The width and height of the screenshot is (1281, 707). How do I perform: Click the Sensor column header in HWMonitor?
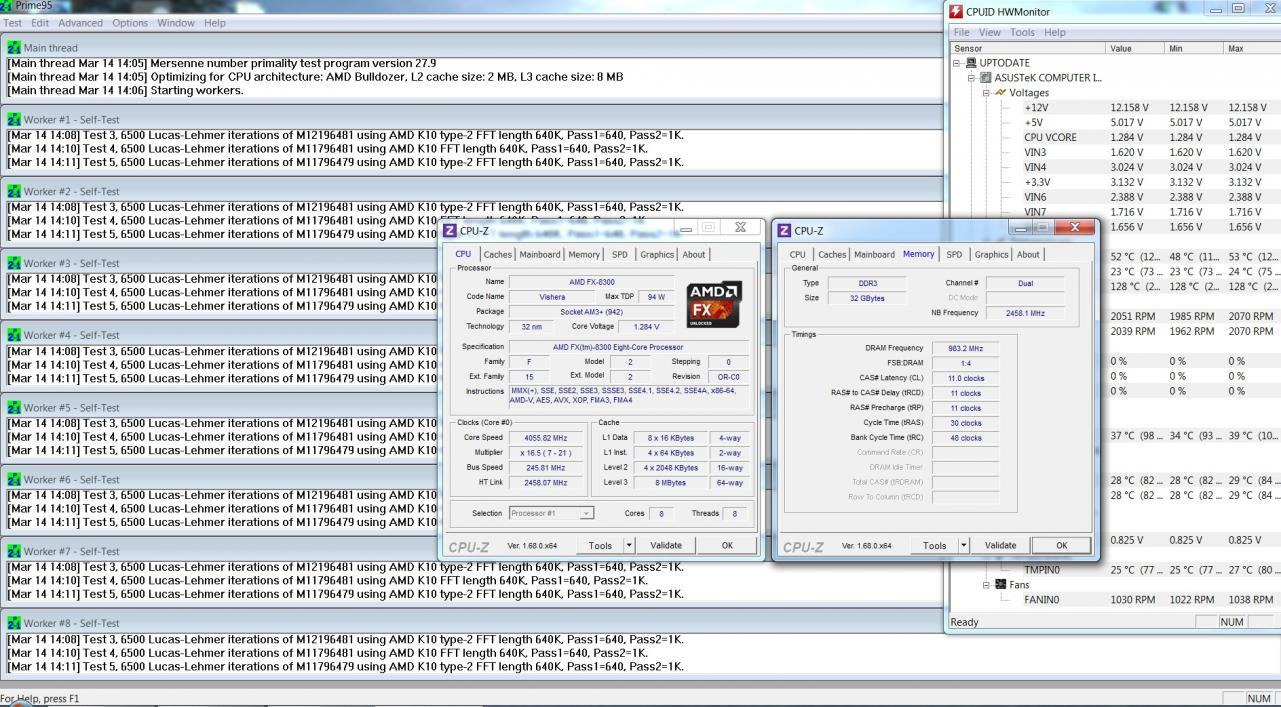coord(1028,48)
